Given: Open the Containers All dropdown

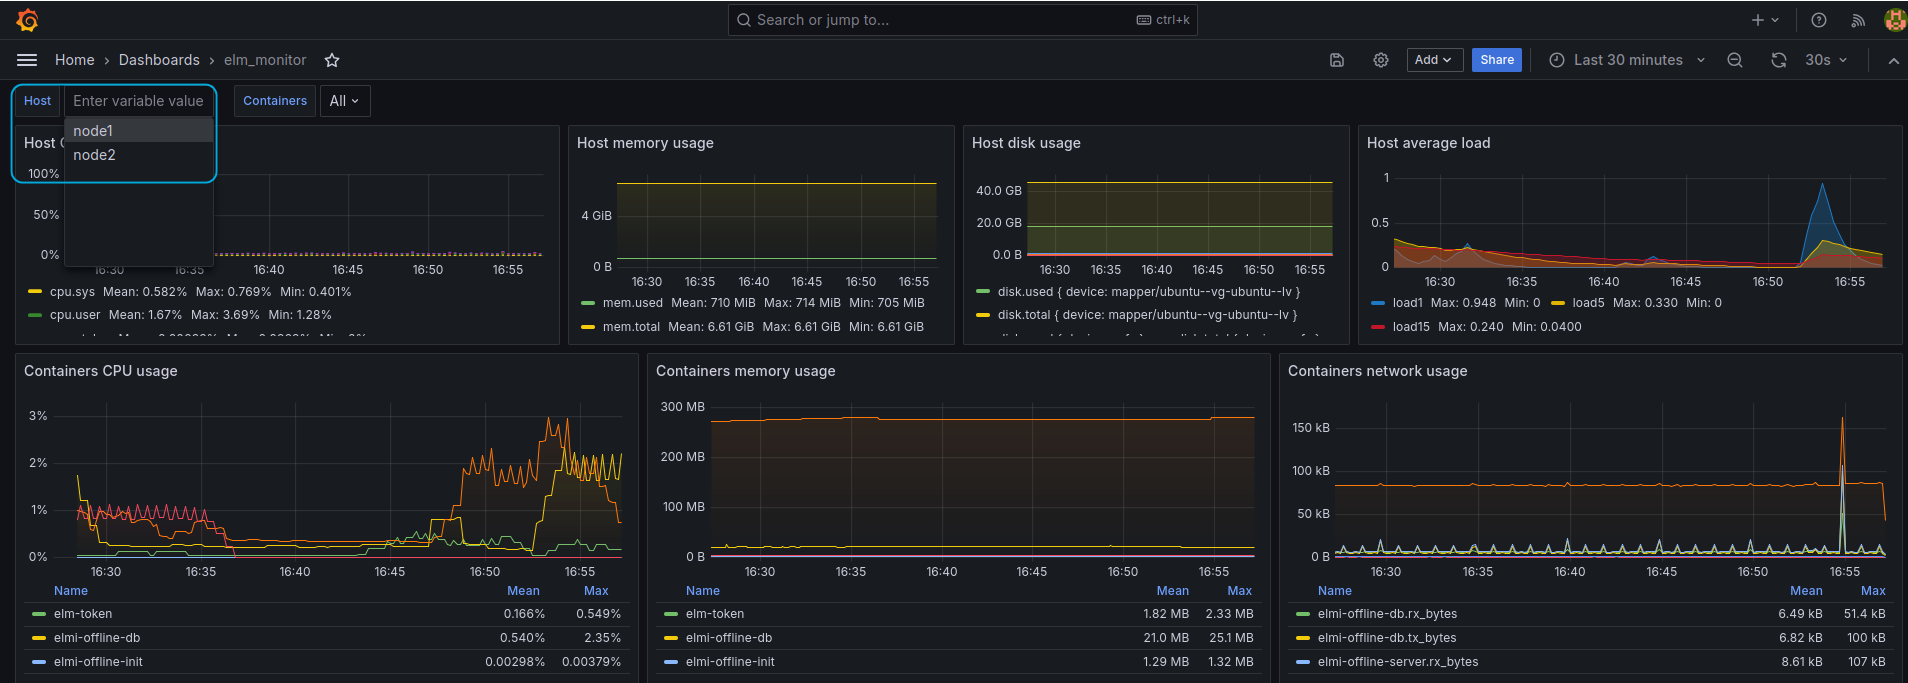Looking at the screenshot, I should tap(344, 101).
